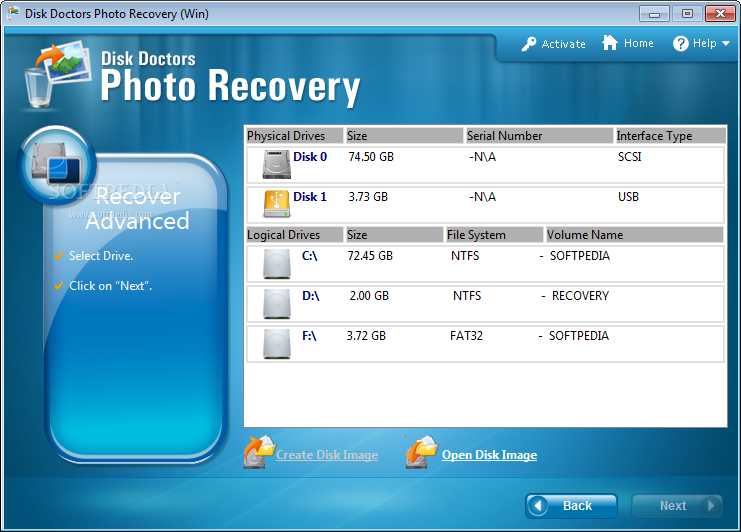Click the Select Drive instruction text
This screenshot has width=741, height=532.
click(101, 256)
